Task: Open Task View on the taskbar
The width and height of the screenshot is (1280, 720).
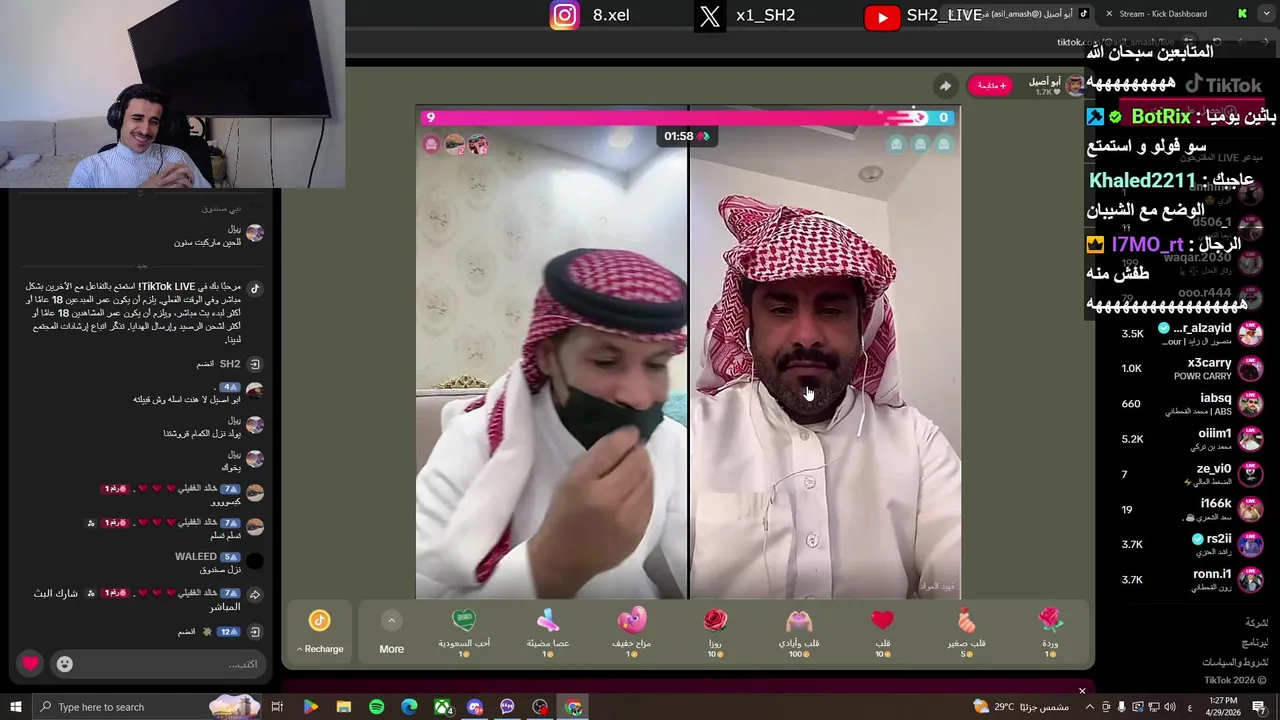Action: coord(277,707)
